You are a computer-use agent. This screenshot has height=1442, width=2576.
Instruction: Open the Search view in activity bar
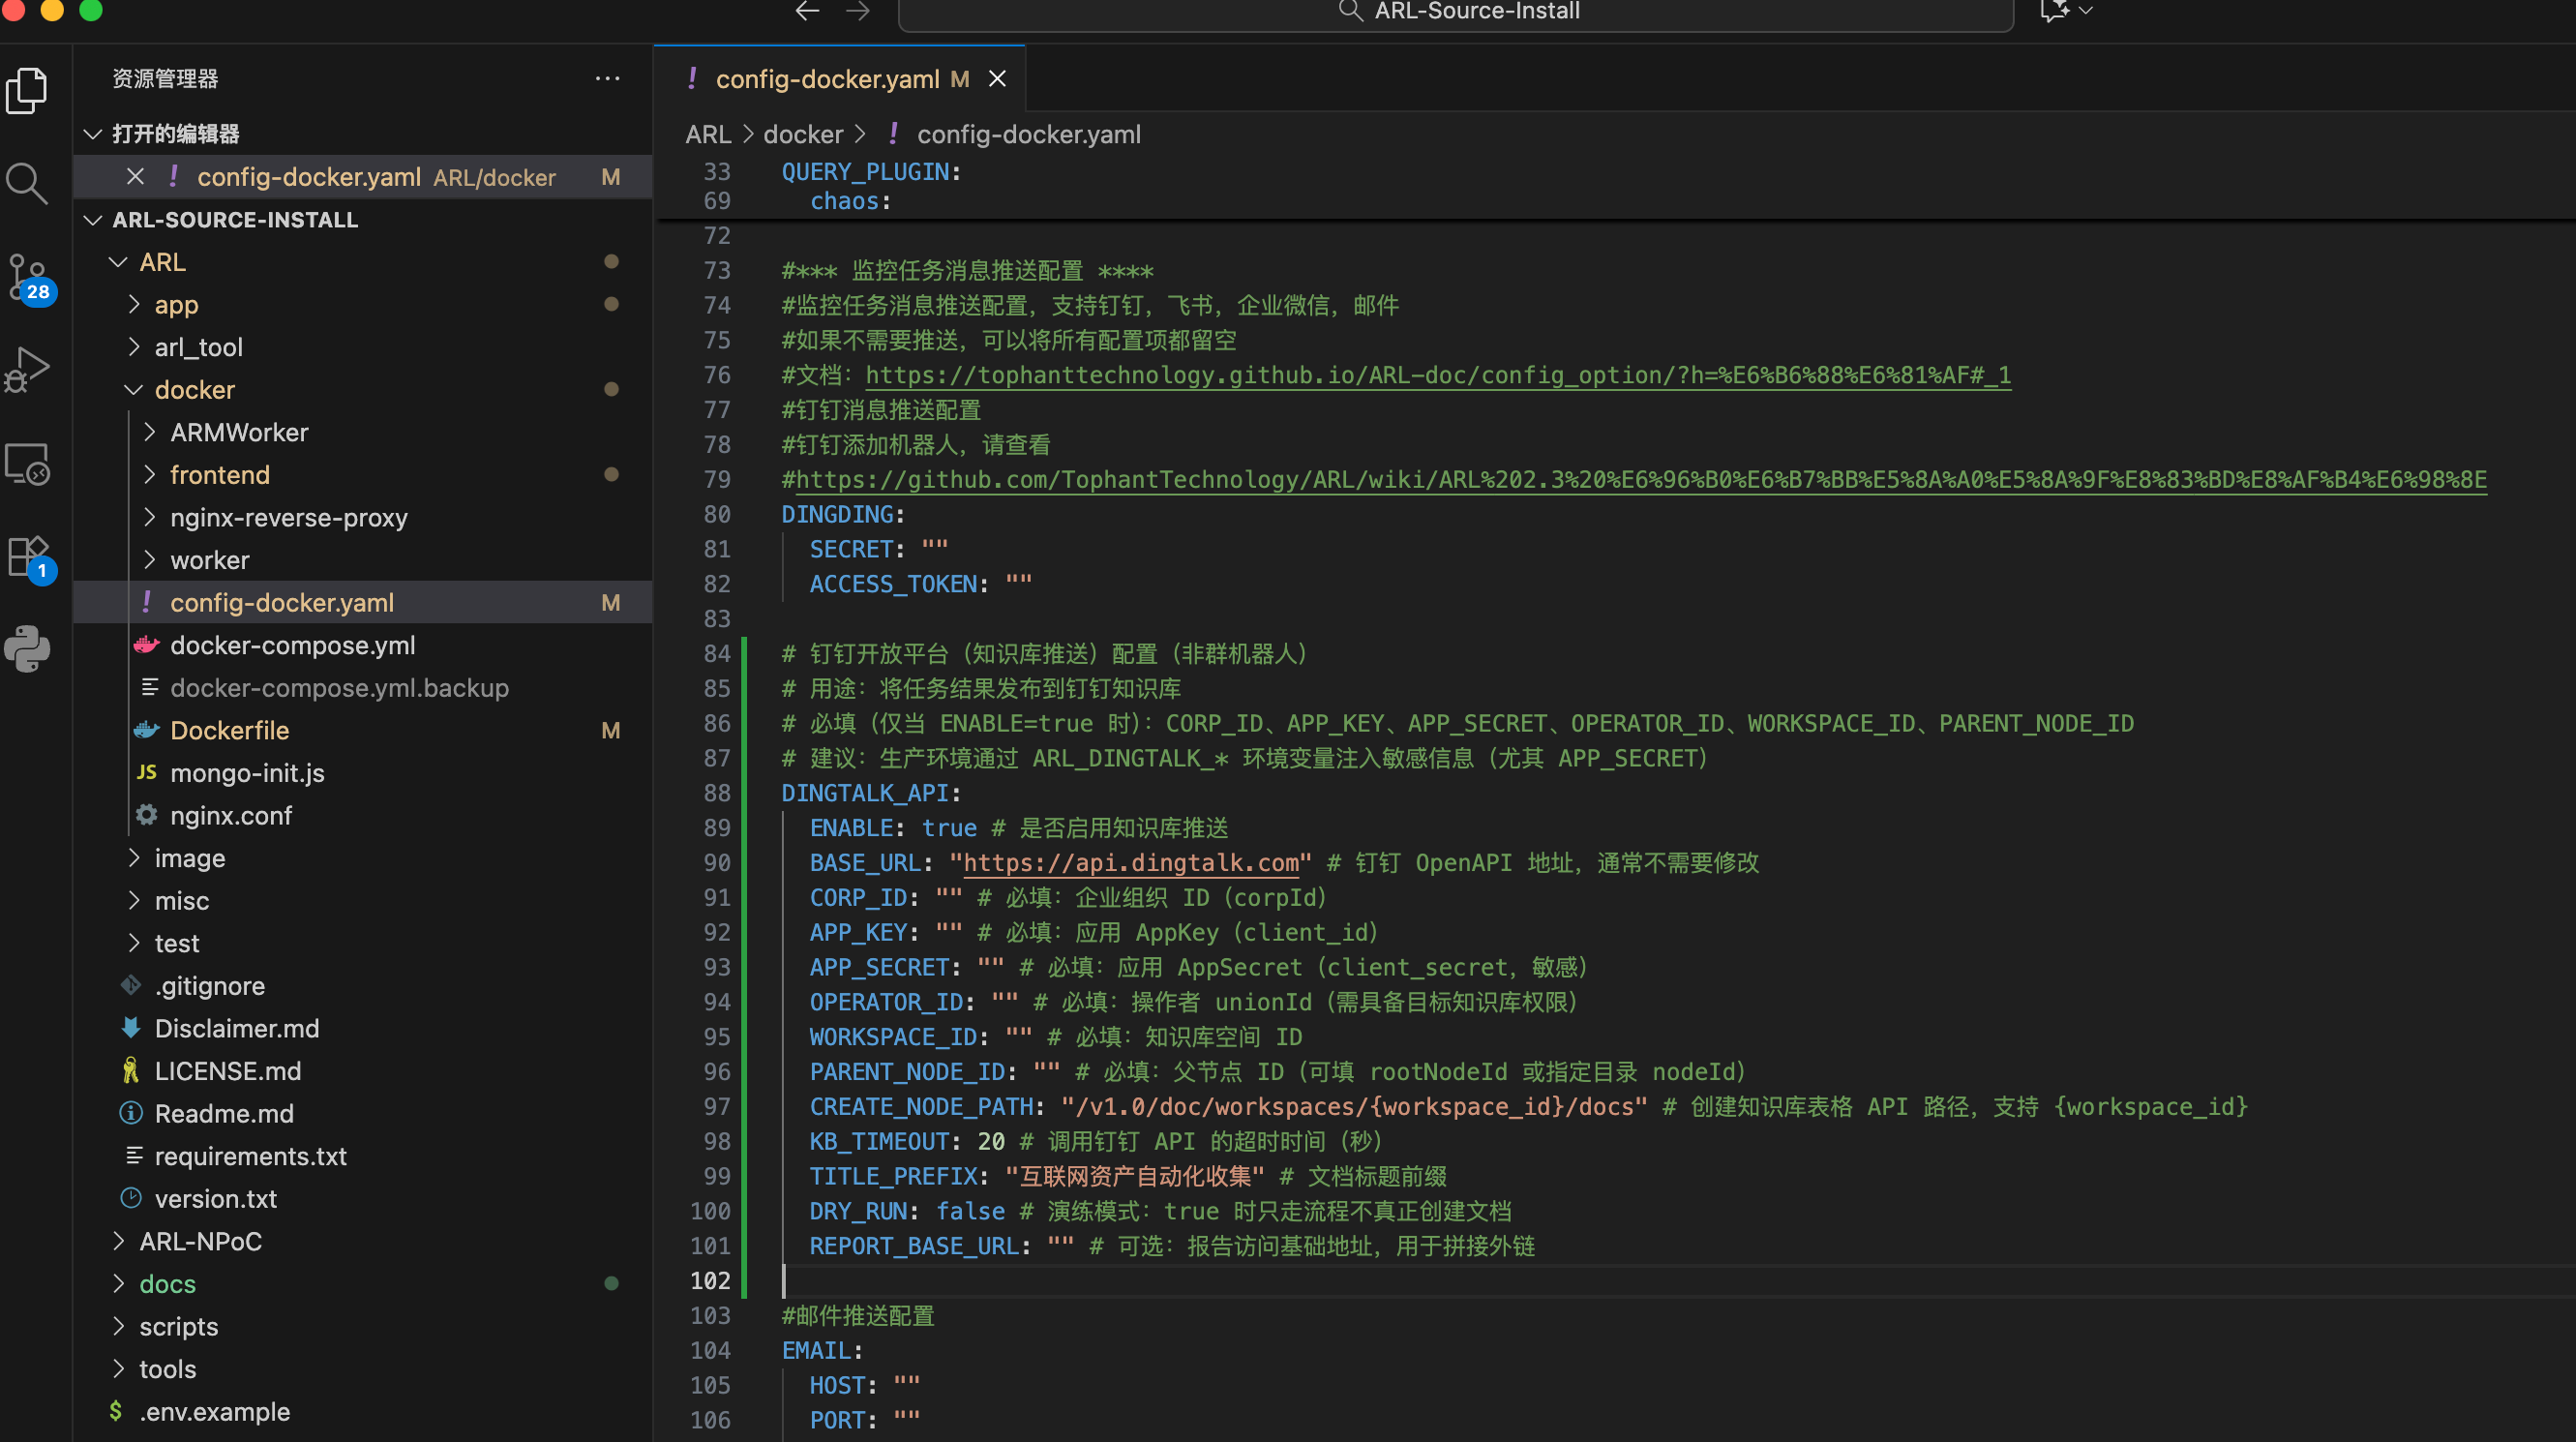[27, 184]
